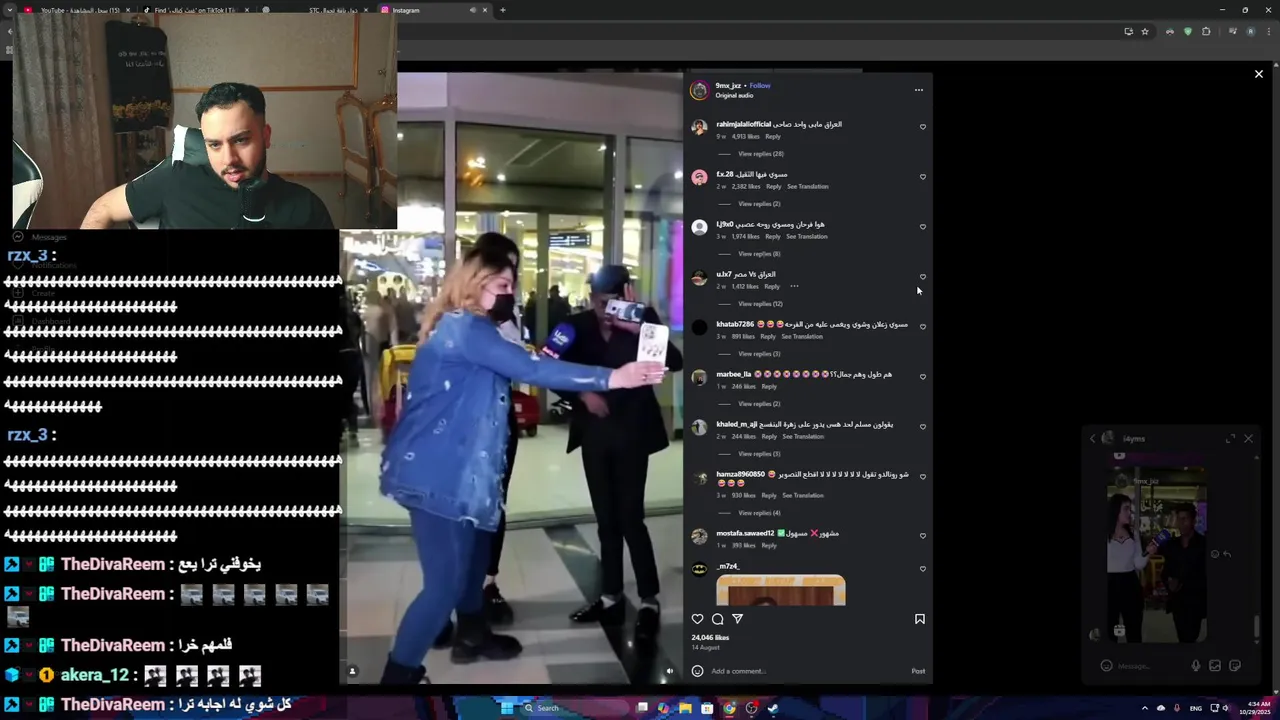Like marbee_lla's comment with heart
Image resolution: width=1280 pixels, height=720 pixels.
923,377
